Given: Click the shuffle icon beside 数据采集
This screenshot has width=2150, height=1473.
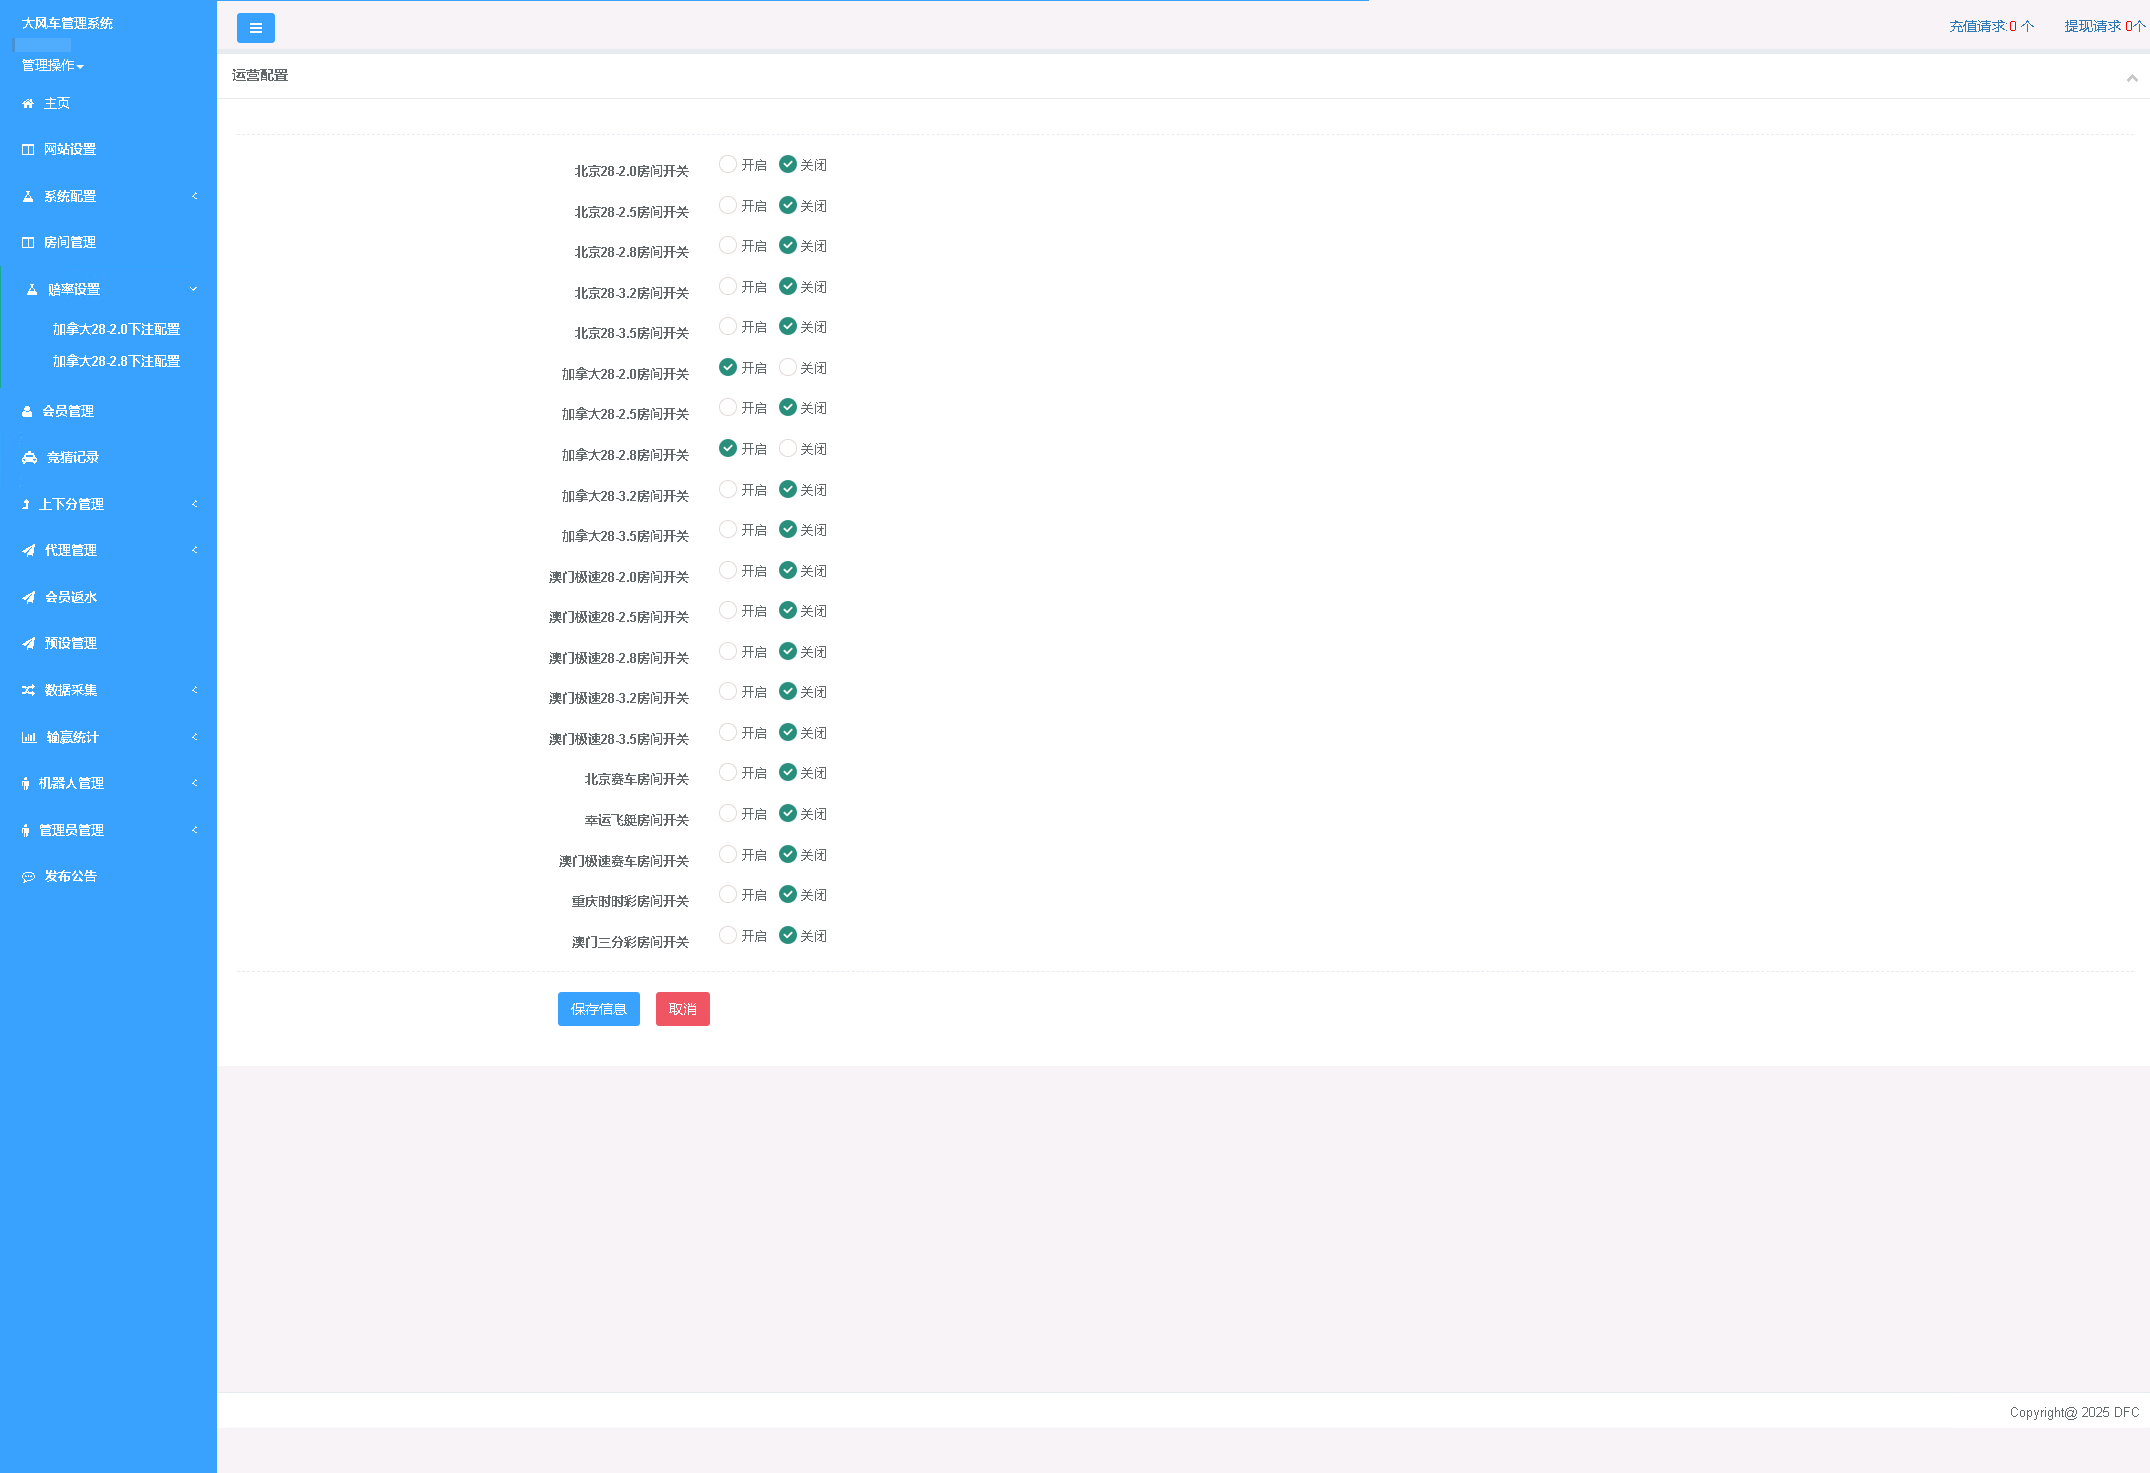Looking at the screenshot, I should (x=28, y=690).
